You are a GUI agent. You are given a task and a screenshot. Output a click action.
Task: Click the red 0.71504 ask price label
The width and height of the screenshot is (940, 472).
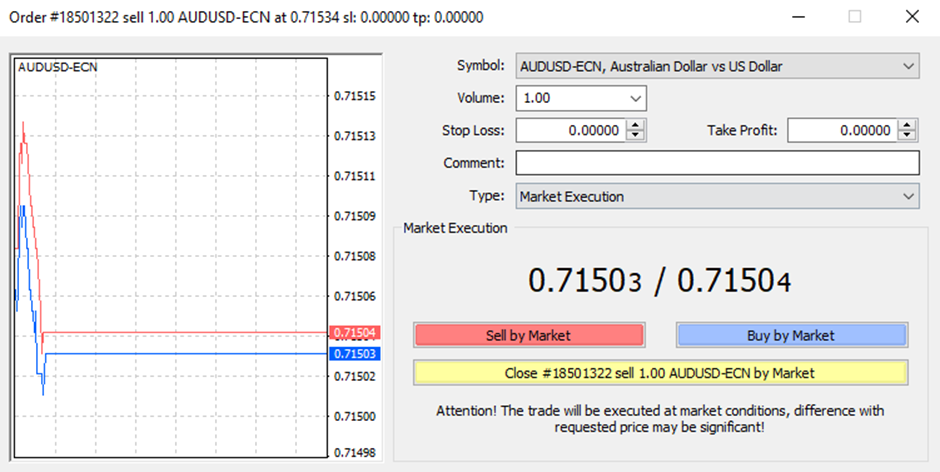point(355,333)
